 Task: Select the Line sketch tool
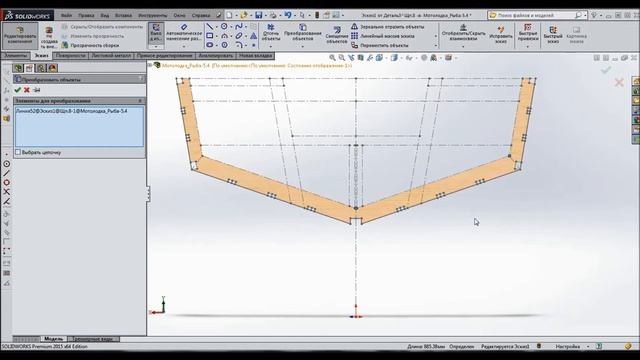coord(210,27)
